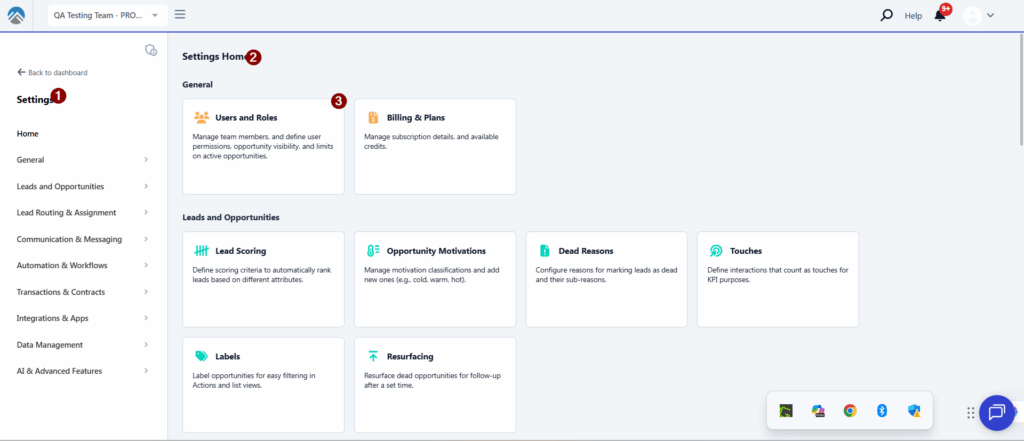Click the Google Chrome tray icon
Screen dimensions: 1024x441
(x=849, y=410)
